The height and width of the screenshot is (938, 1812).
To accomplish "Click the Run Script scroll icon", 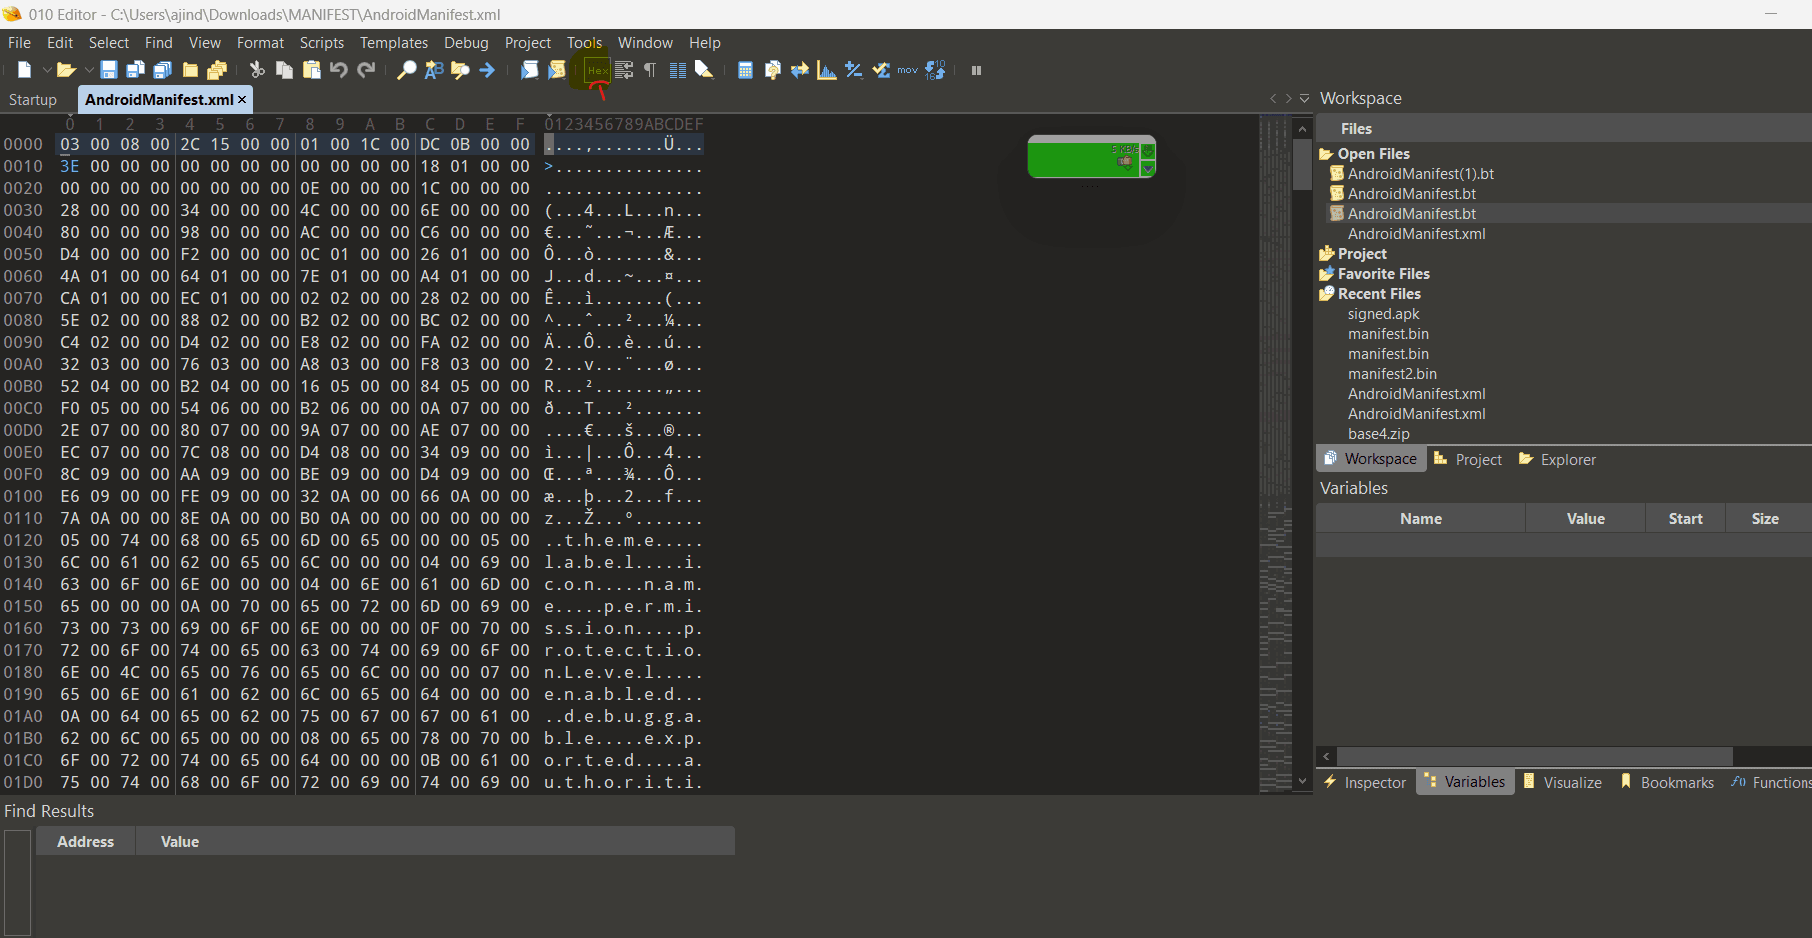I will (530, 70).
